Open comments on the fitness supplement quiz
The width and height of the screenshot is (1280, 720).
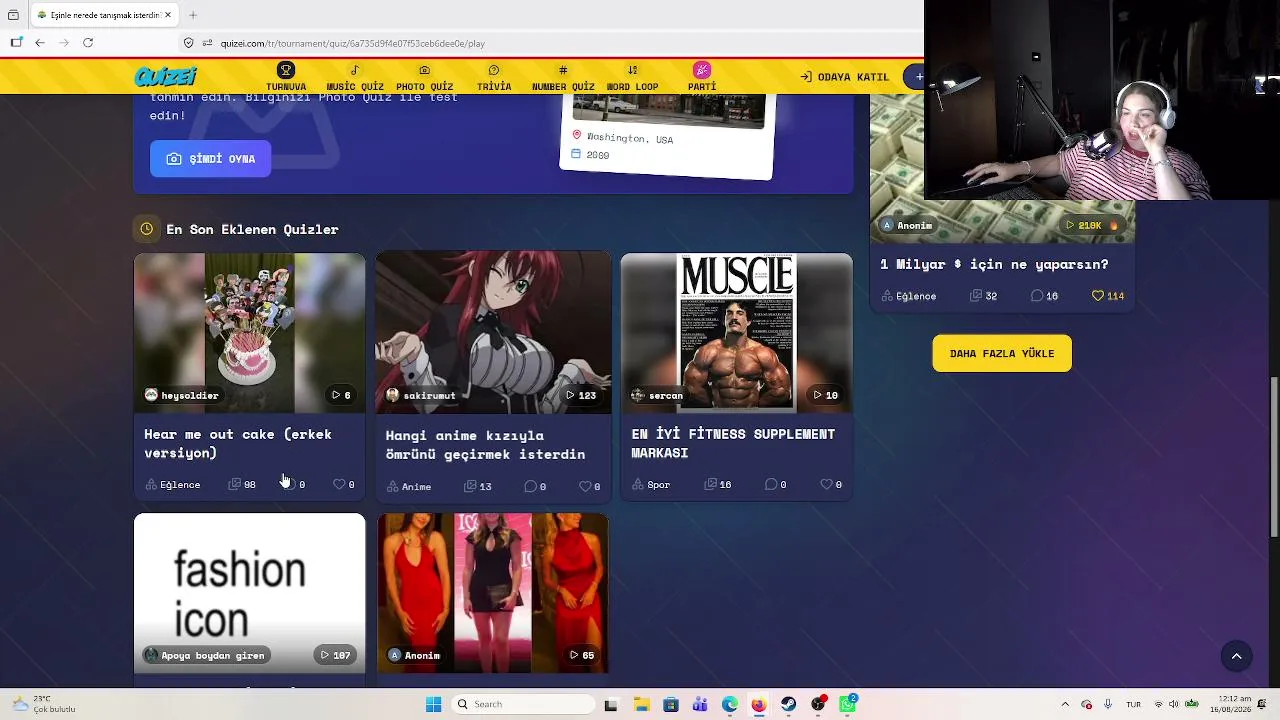click(776, 484)
